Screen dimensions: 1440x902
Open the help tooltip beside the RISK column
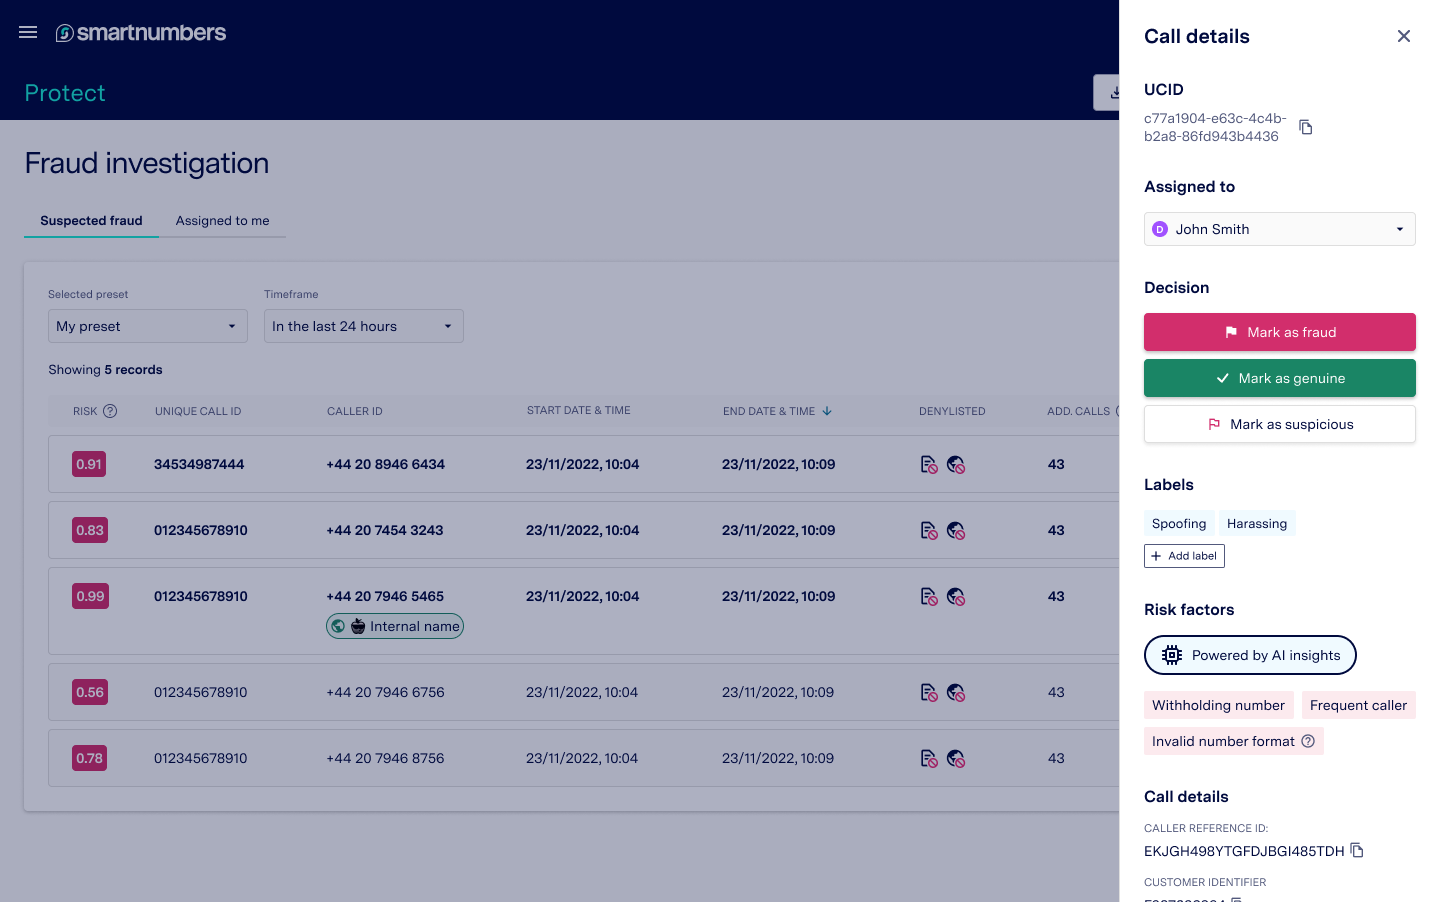point(109,411)
